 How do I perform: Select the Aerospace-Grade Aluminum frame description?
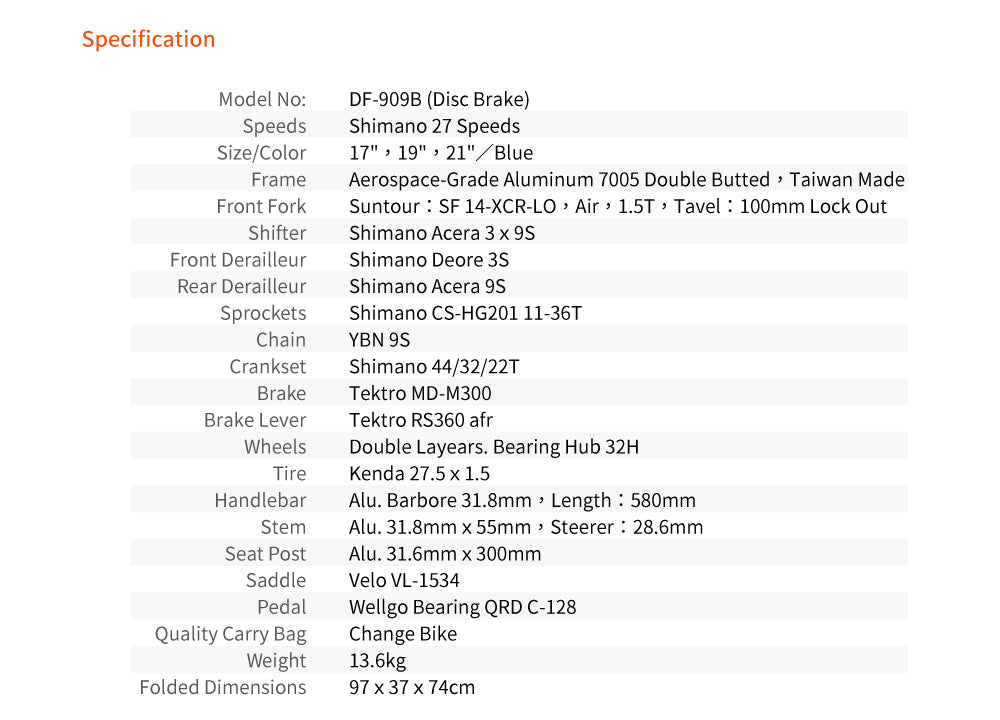pos(627,180)
